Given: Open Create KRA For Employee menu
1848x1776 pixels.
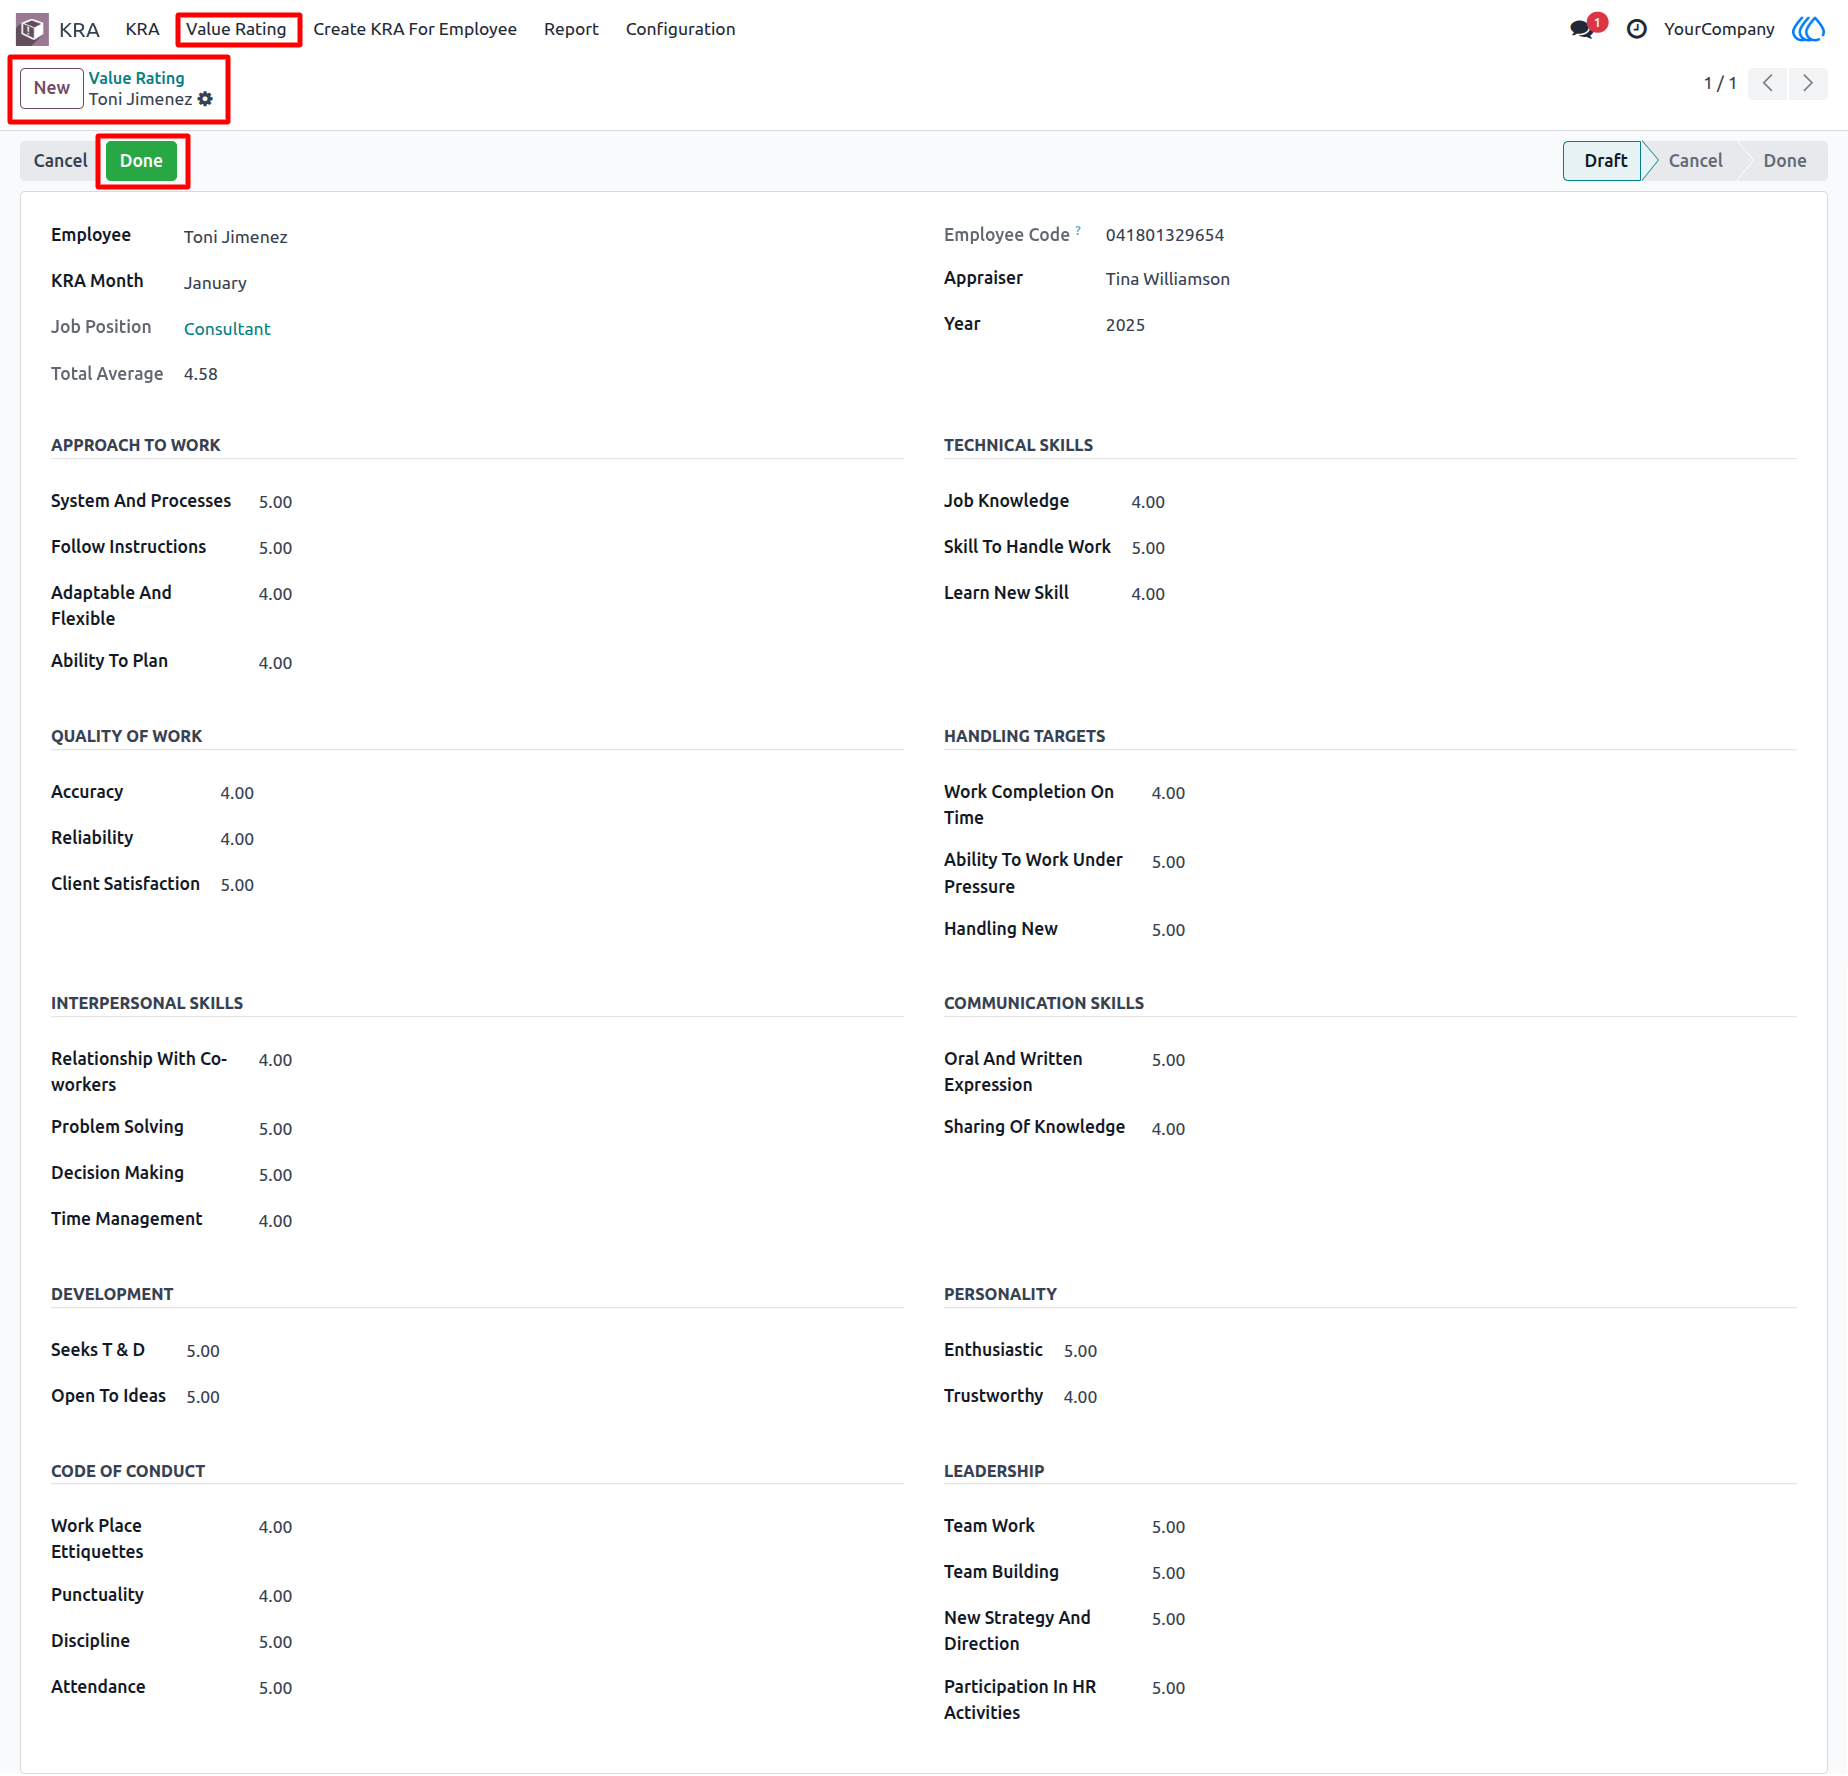Looking at the screenshot, I should 415,29.
